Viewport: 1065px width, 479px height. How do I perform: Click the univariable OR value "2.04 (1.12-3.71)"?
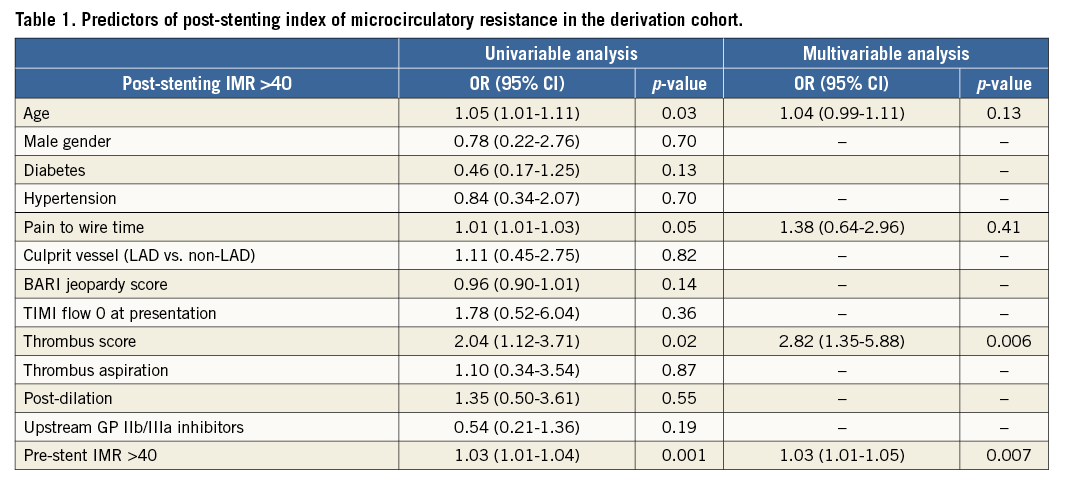tap(516, 342)
